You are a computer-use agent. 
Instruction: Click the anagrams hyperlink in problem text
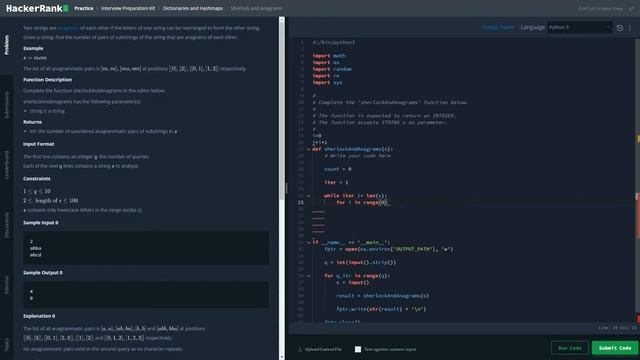[x=68, y=28]
